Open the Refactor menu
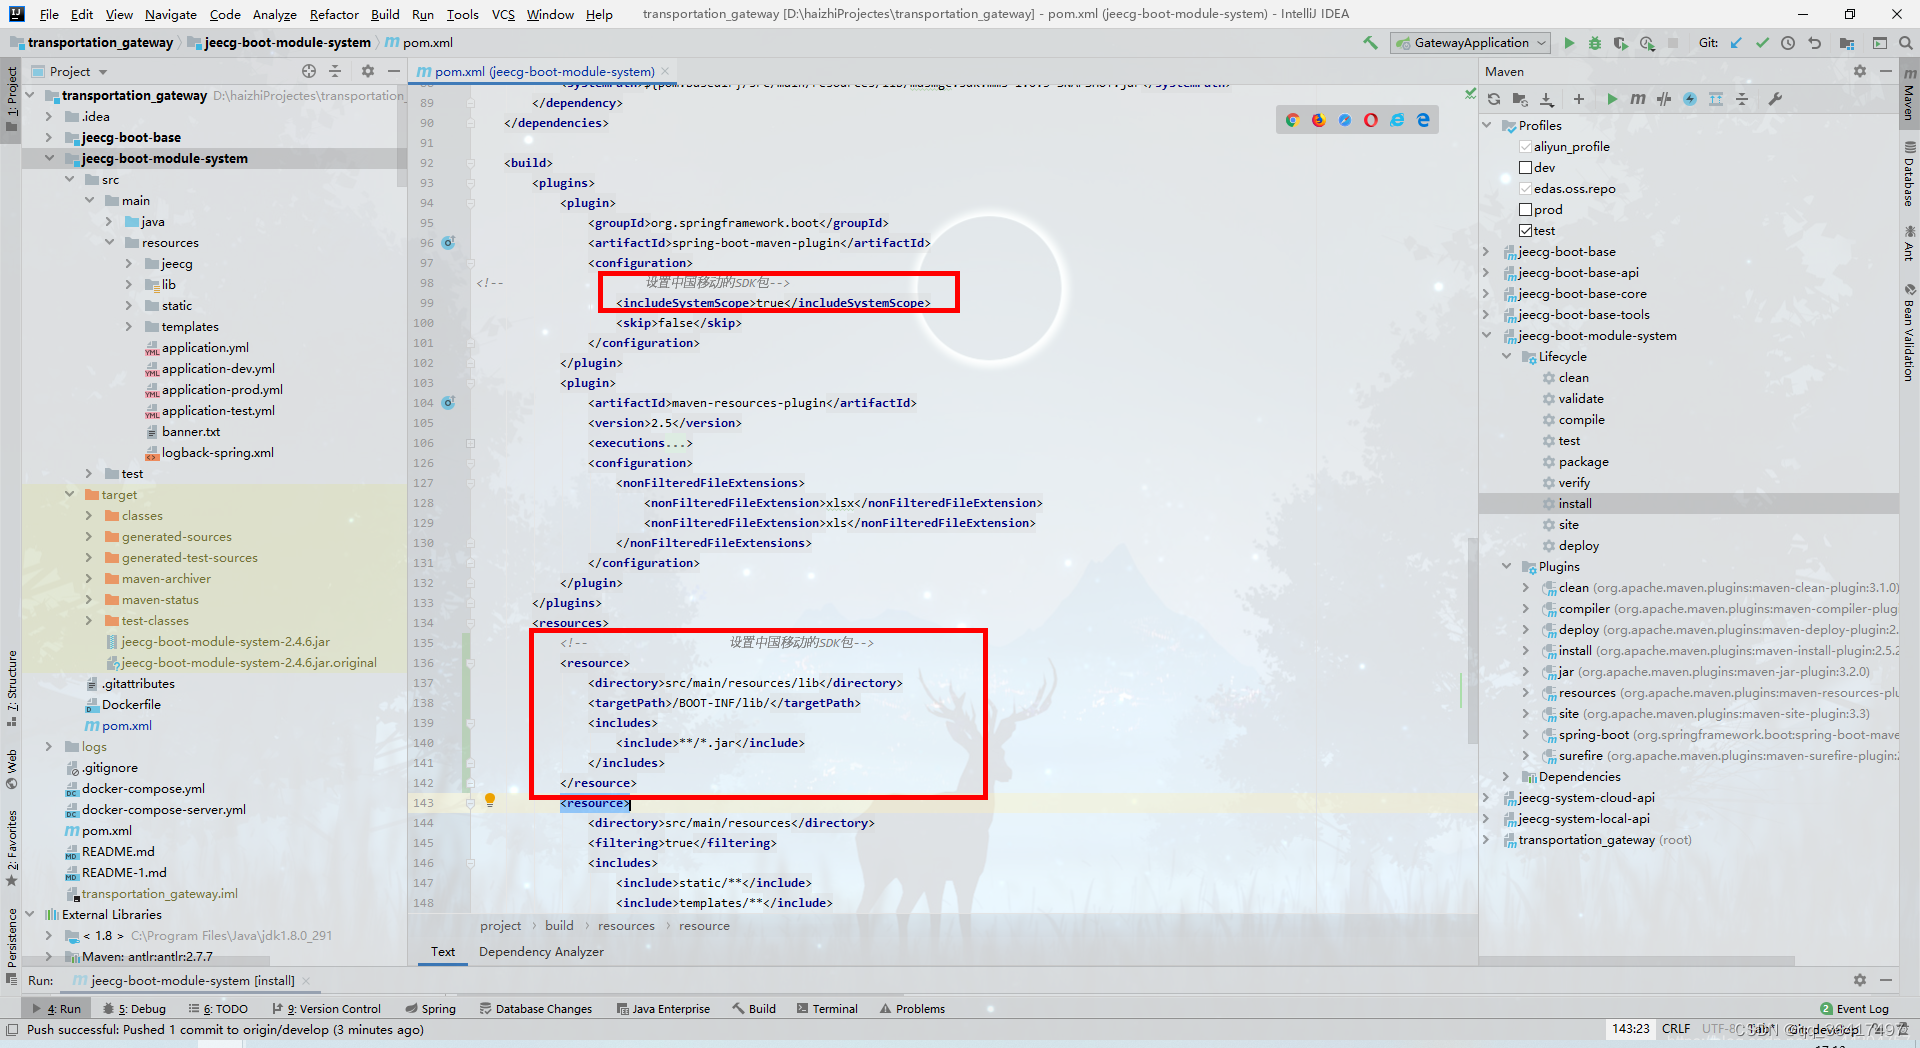Viewport: 1920px width, 1048px height. (x=334, y=14)
